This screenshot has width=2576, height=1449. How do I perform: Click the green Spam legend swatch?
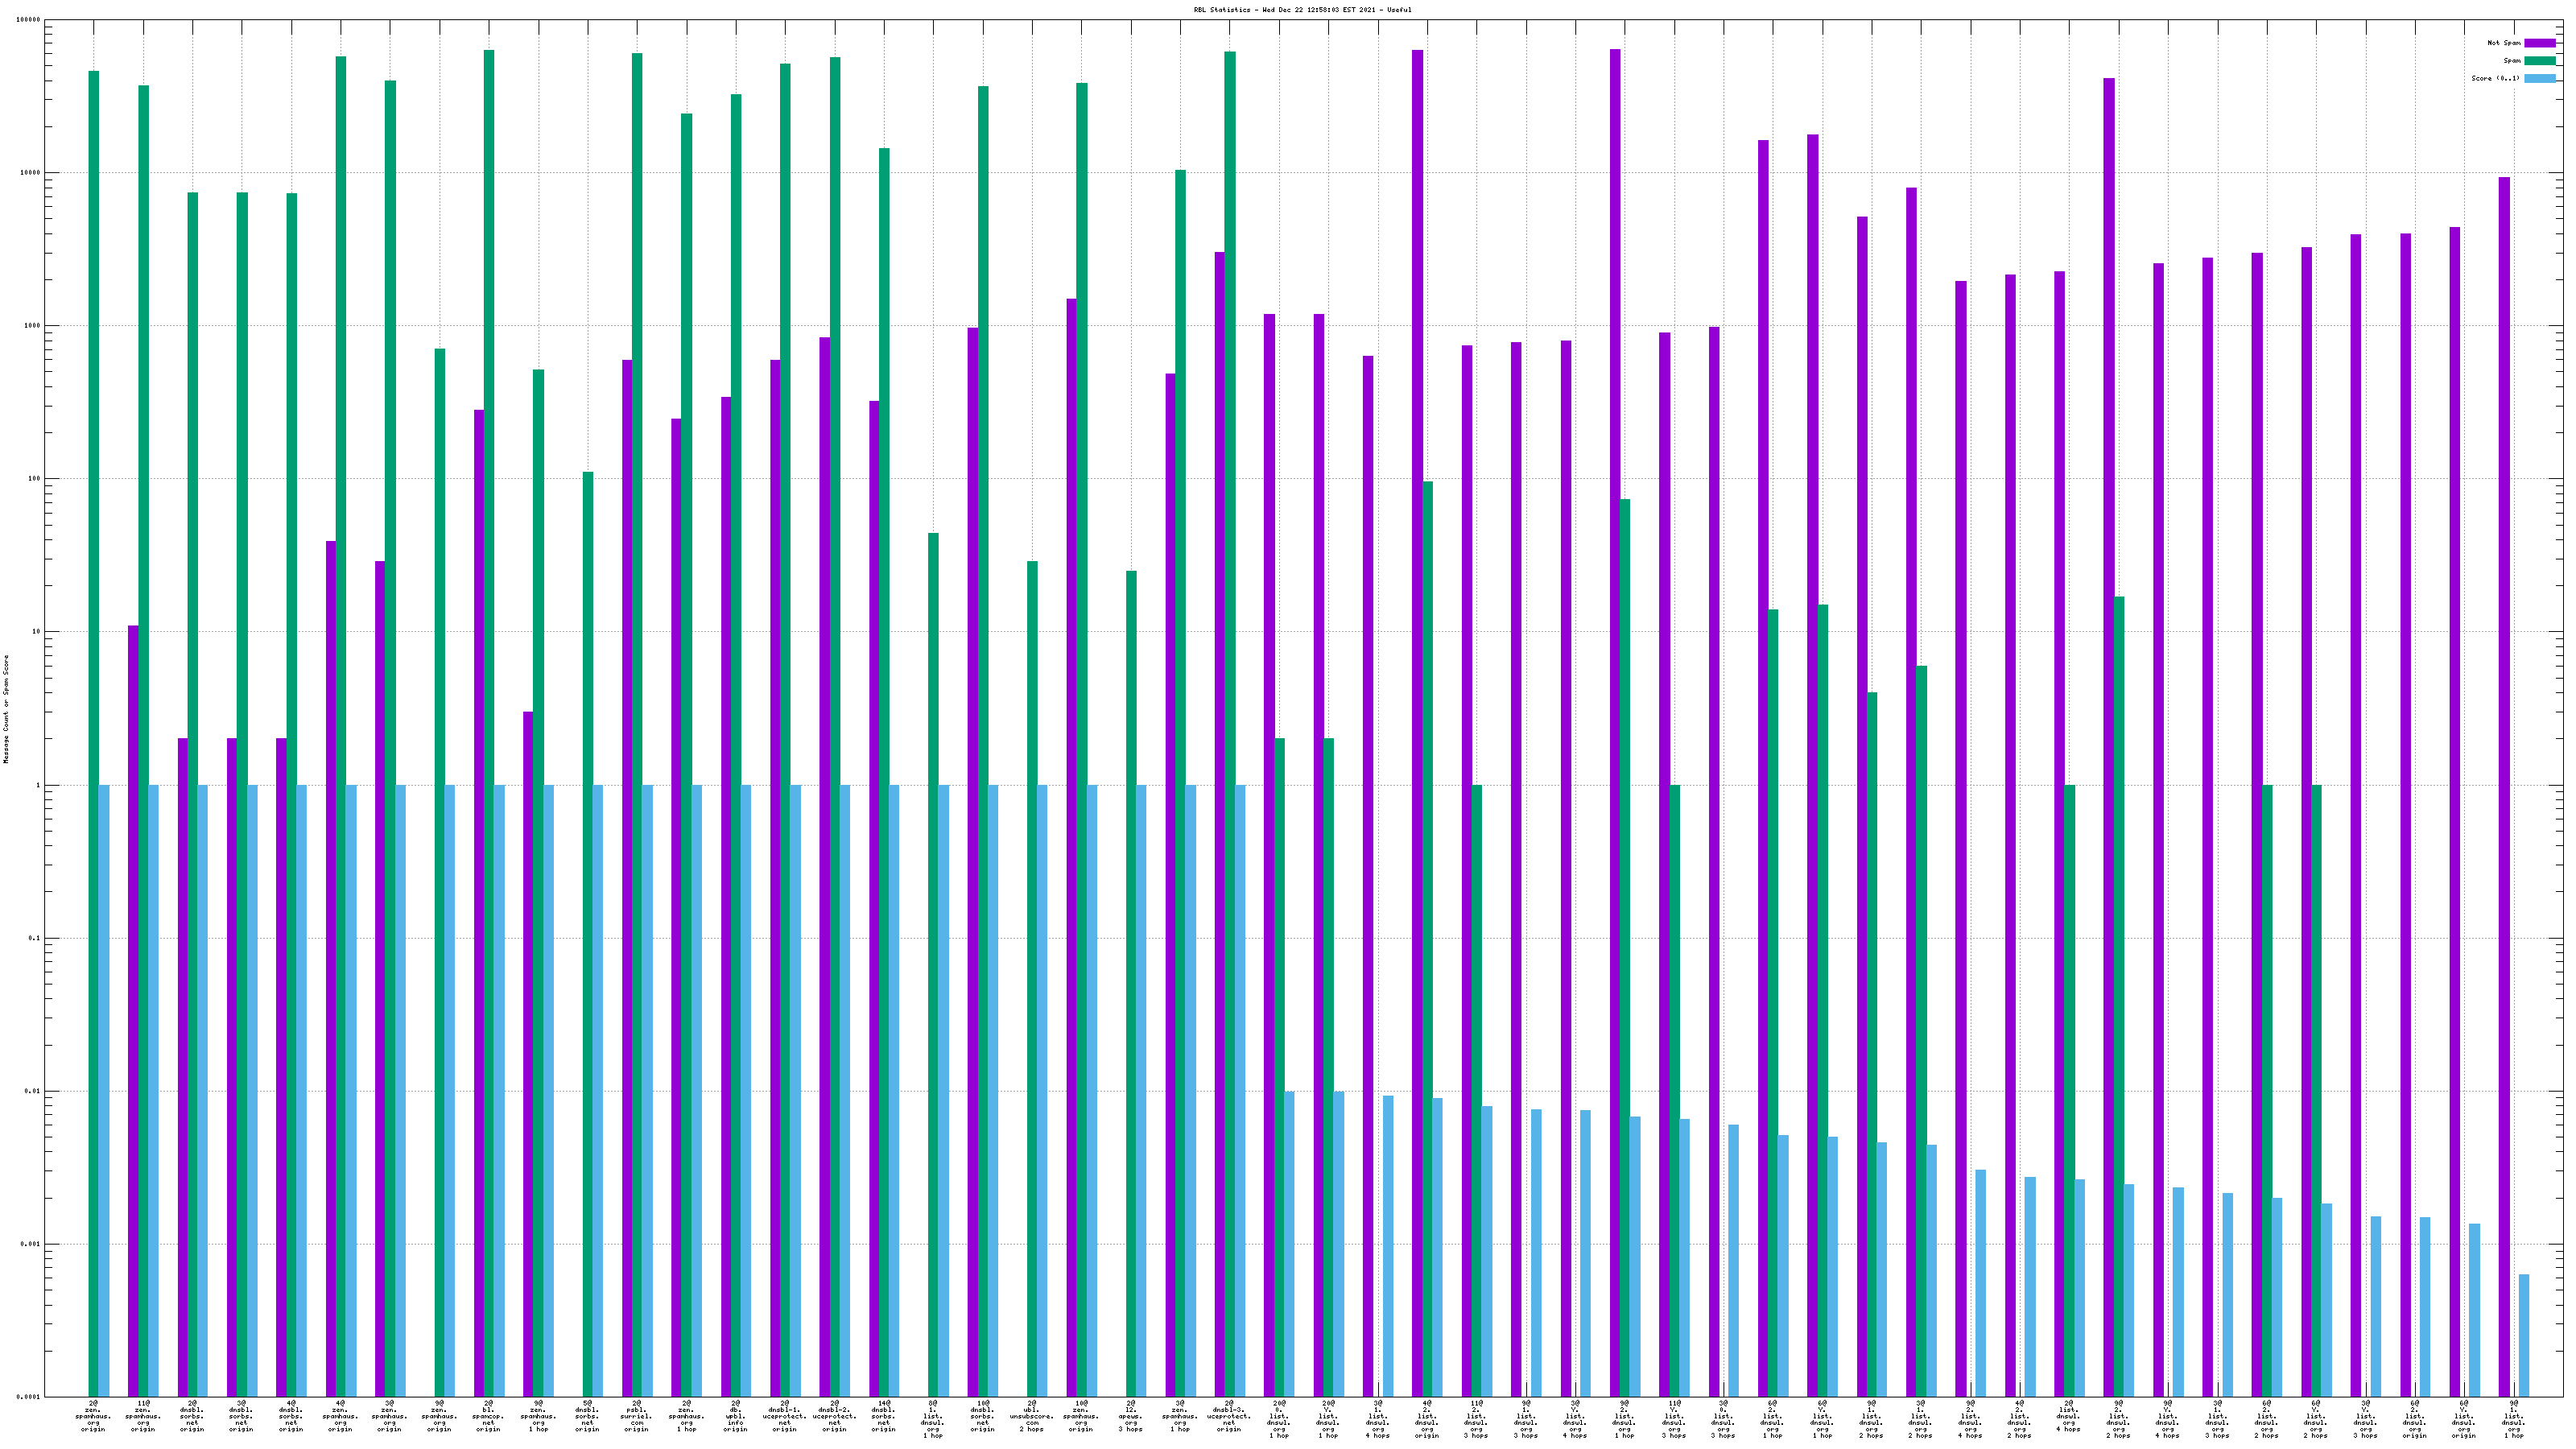click(2539, 61)
